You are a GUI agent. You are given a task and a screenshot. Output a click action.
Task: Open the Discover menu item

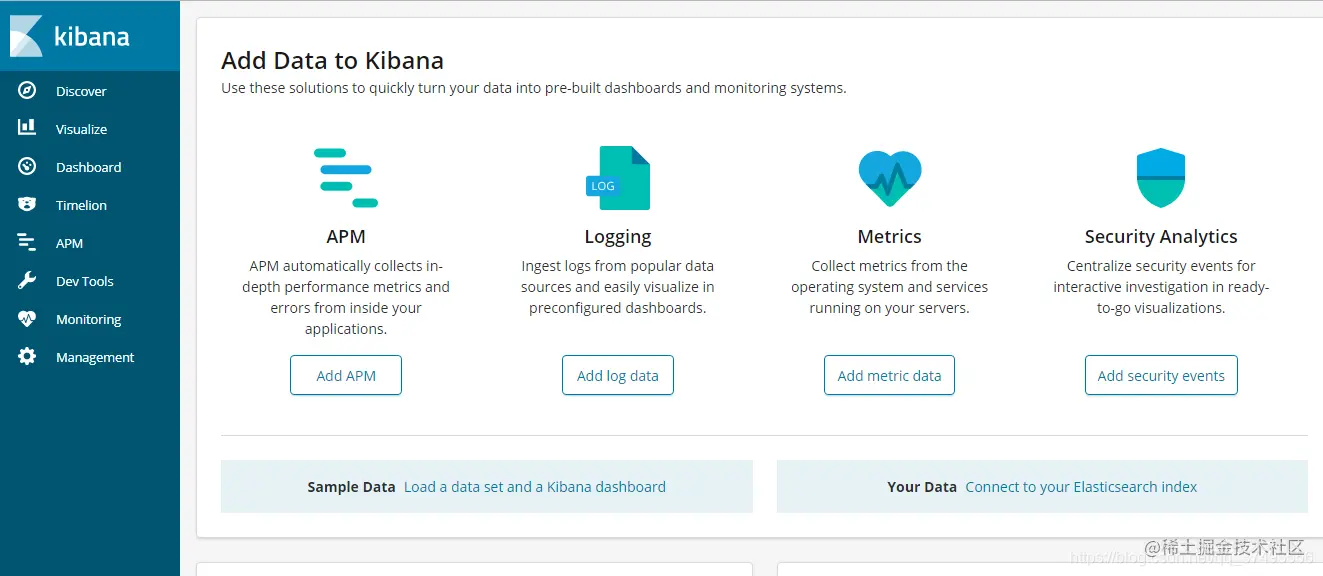(81, 91)
